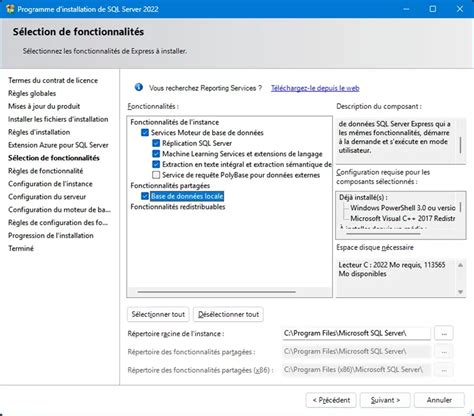The height and width of the screenshot is (416, 474).
Task: Click Désélectionner tout button
Action: tap(228, 314)
